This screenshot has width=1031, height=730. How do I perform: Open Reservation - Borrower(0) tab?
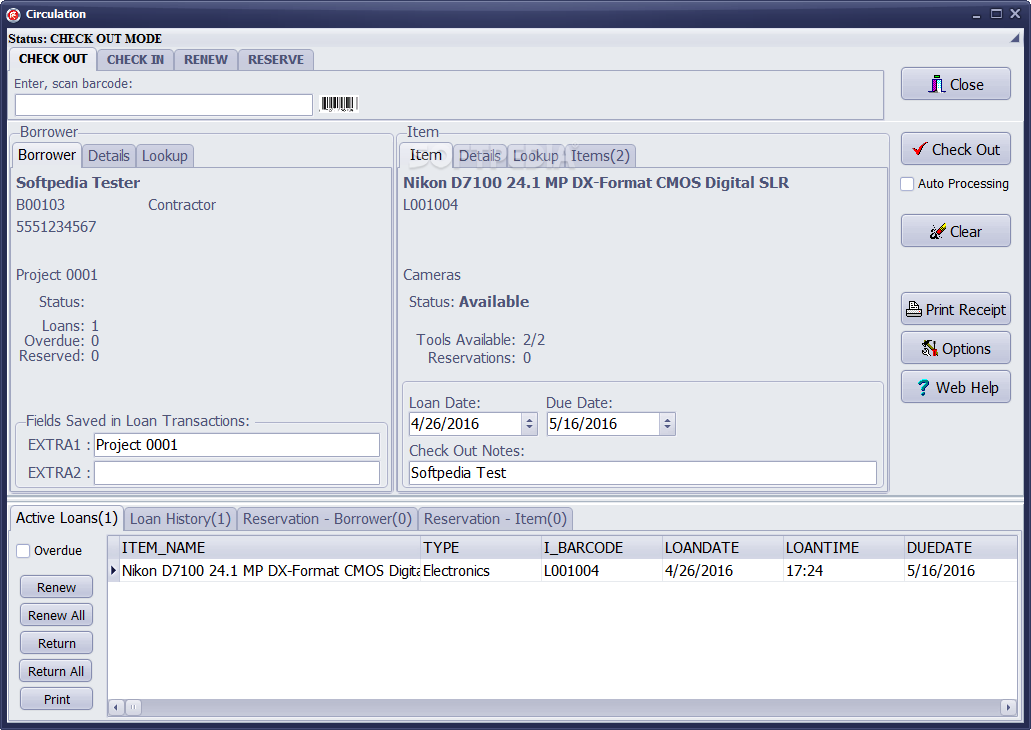(327, 519)
